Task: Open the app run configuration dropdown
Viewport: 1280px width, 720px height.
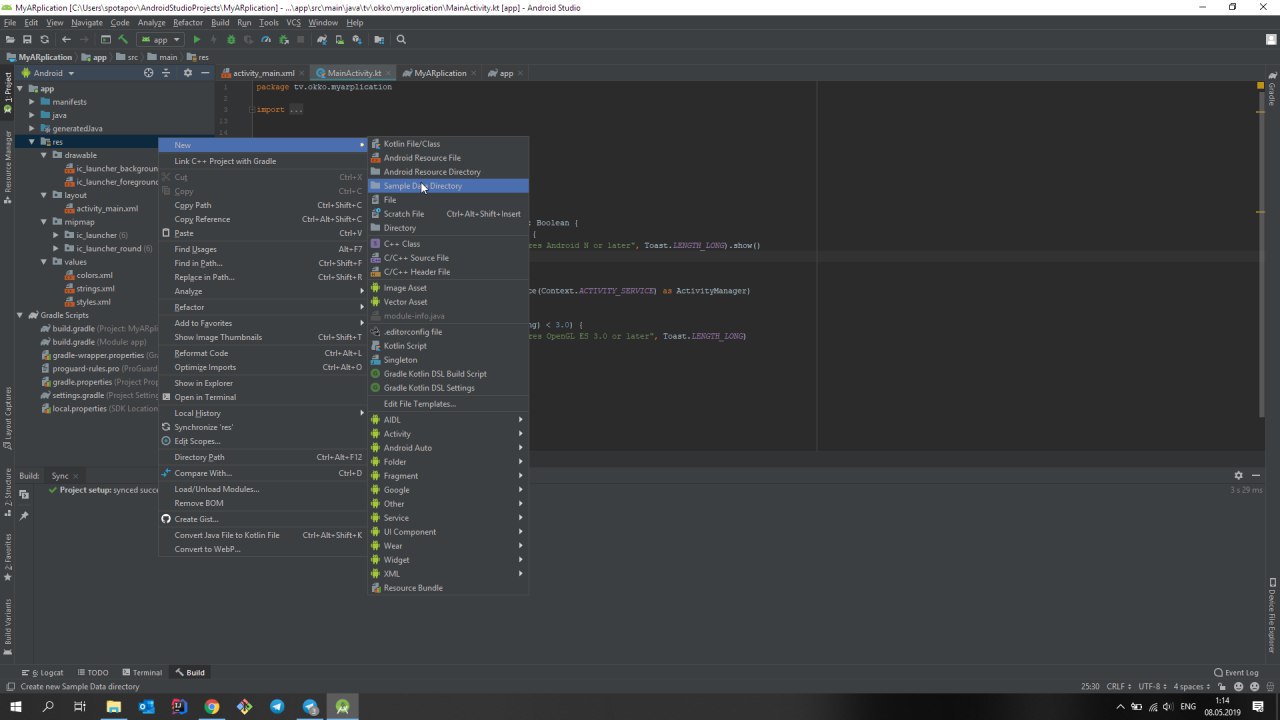Action: click(160, 40)
